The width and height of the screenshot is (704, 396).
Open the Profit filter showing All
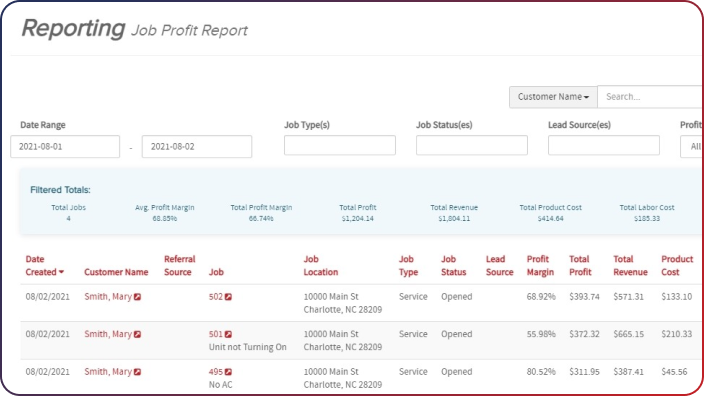(x=692, y=147)
